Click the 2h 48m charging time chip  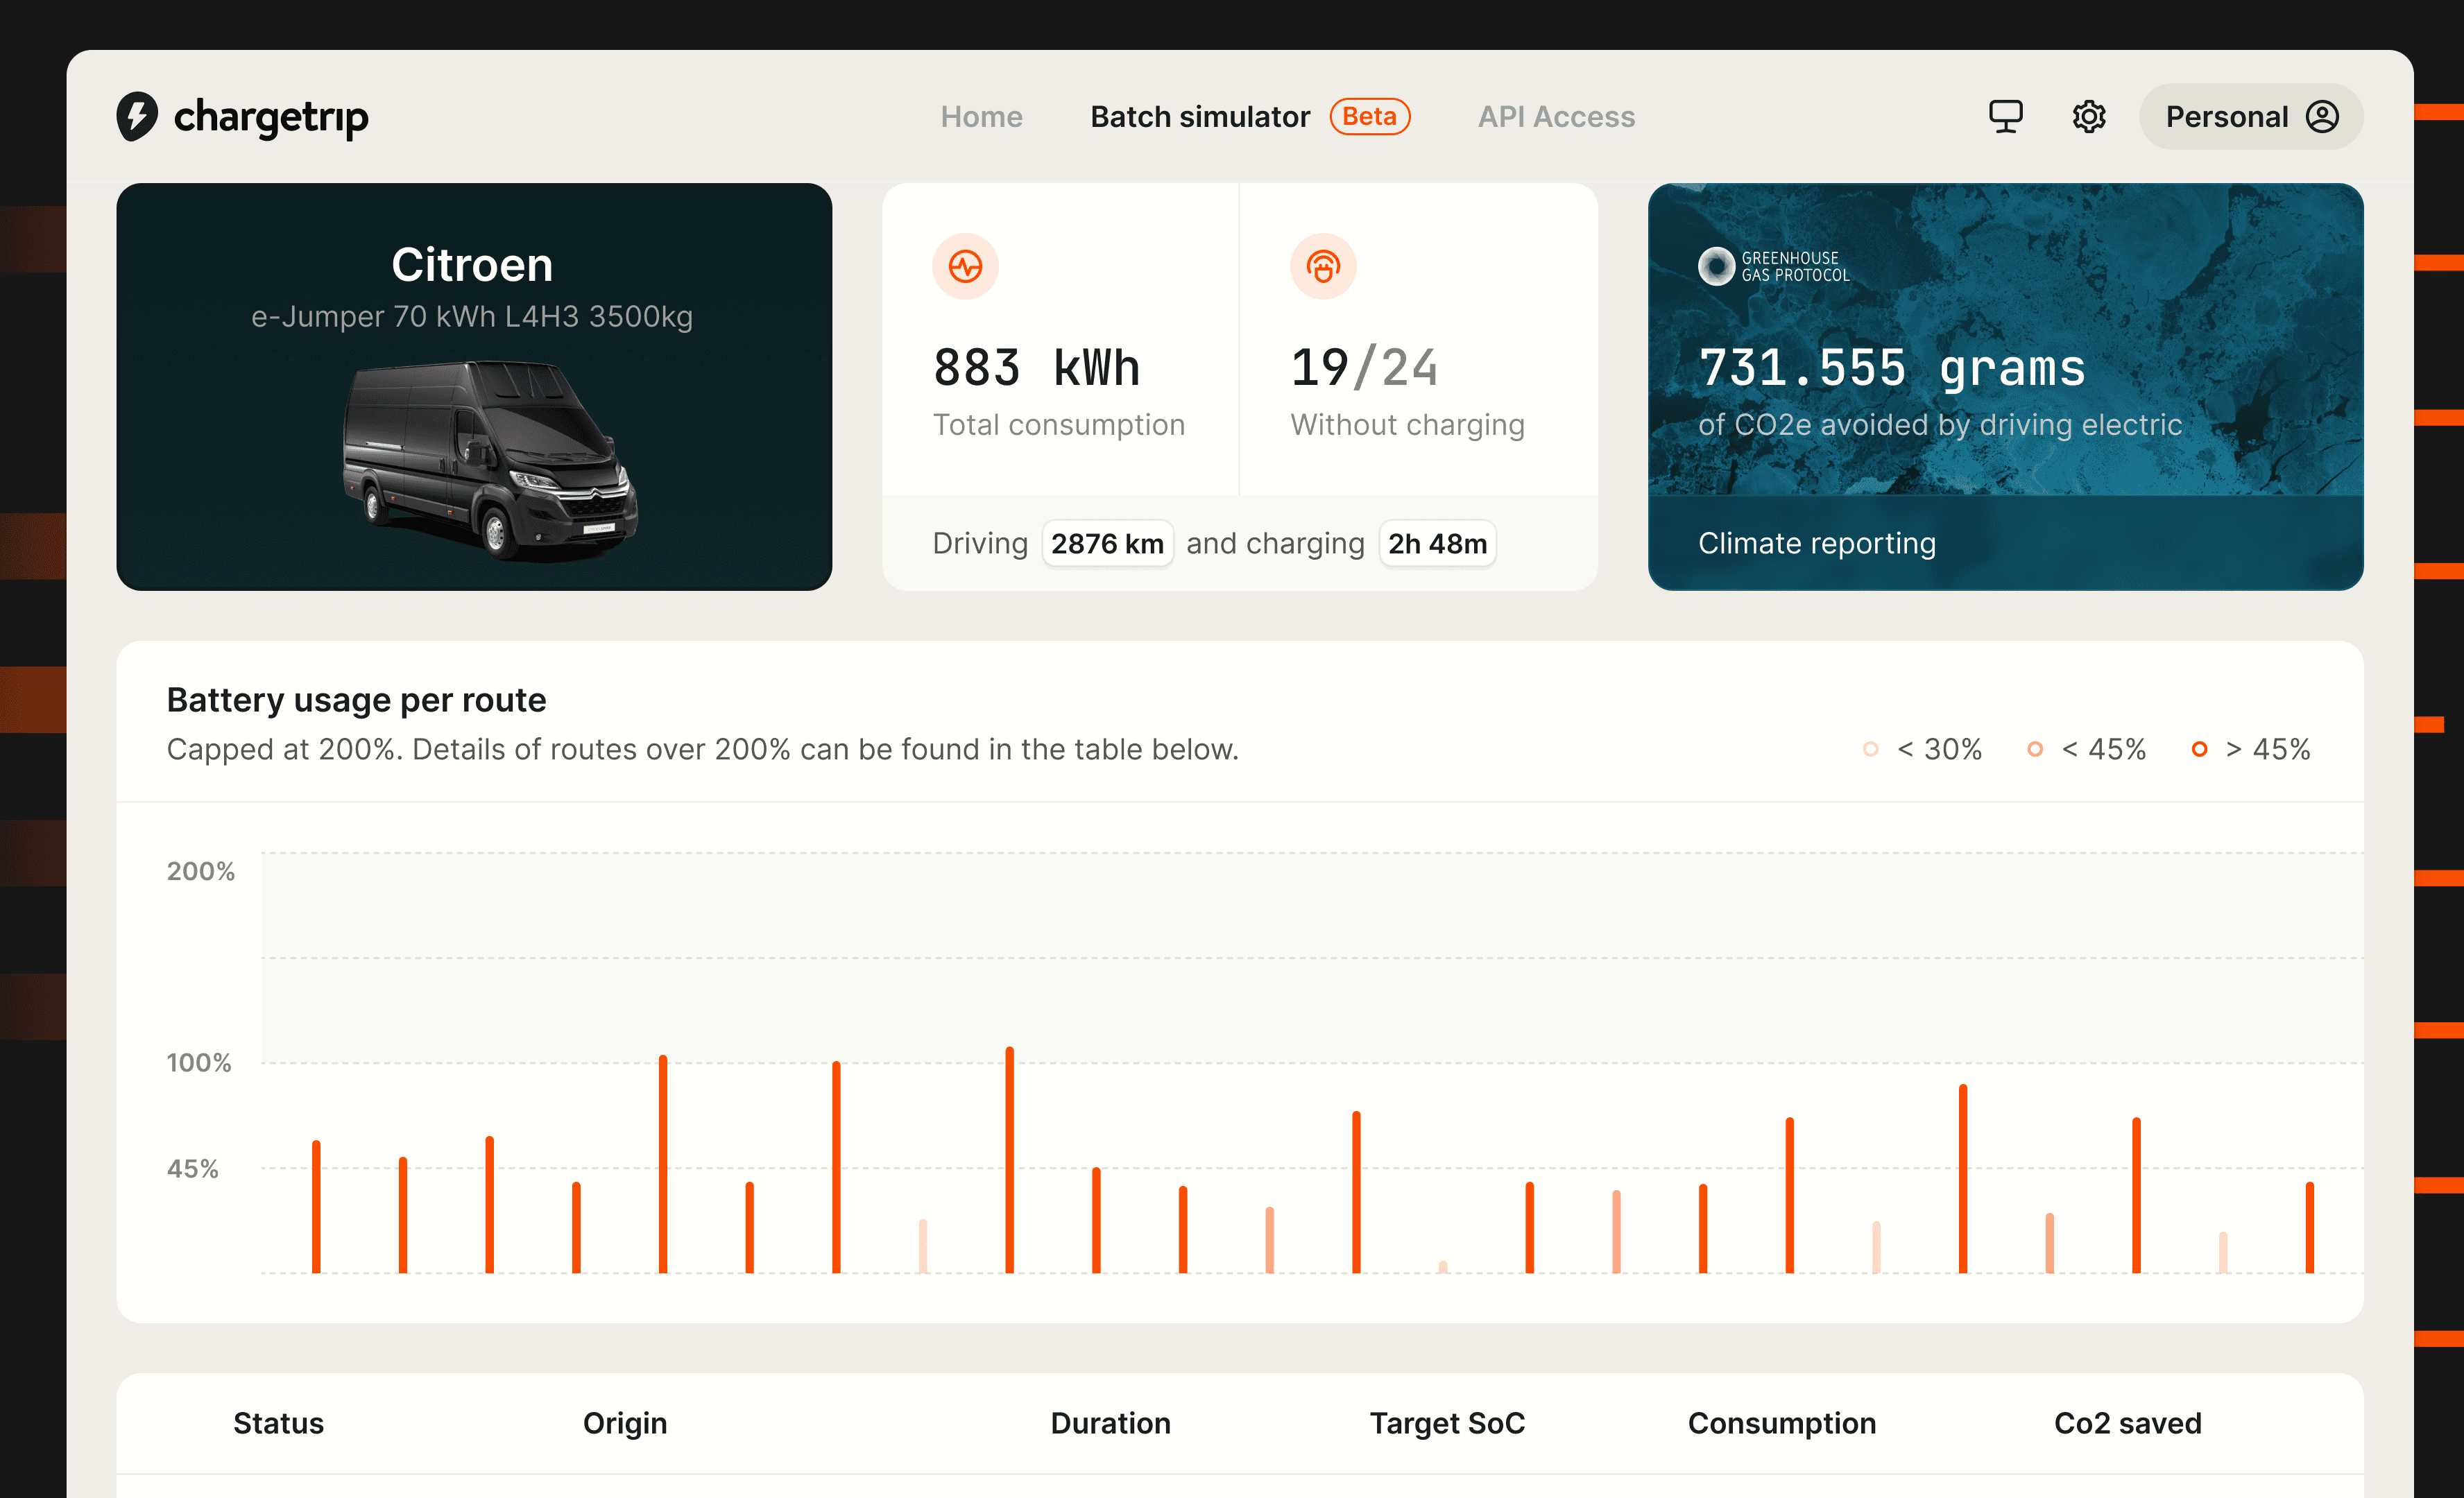coord(1437,543)
